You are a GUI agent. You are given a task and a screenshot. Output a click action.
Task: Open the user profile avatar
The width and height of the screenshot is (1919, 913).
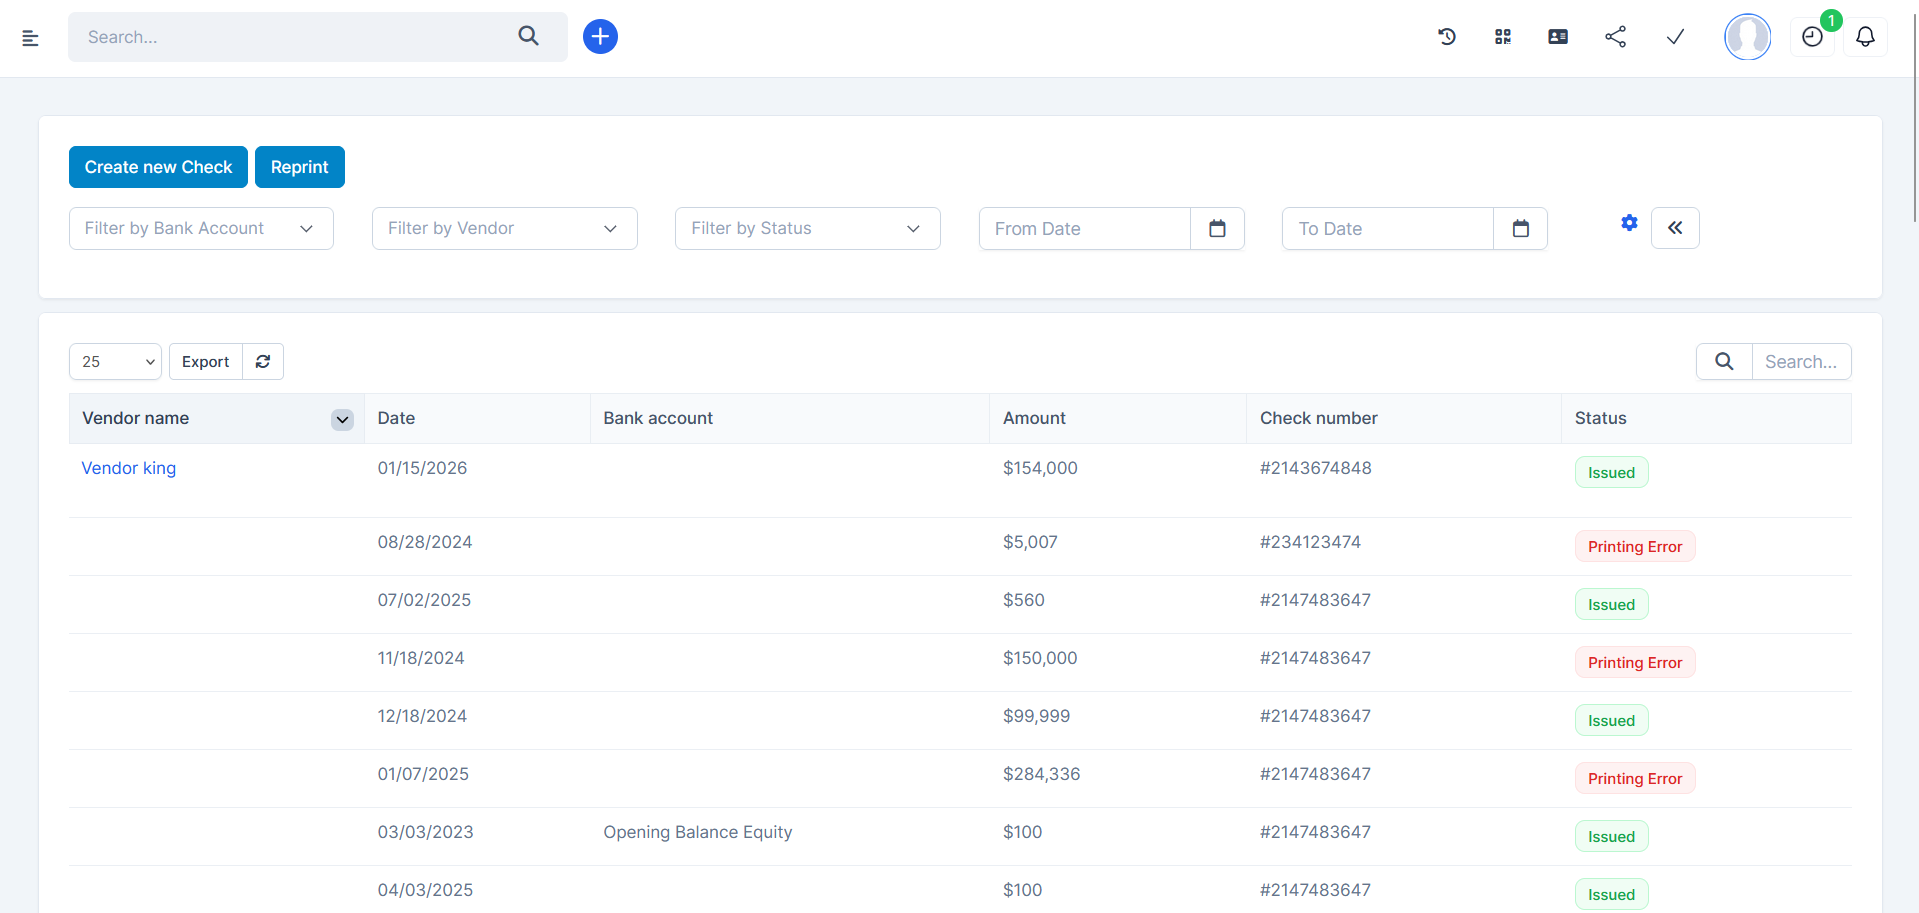coord(1747,37)
